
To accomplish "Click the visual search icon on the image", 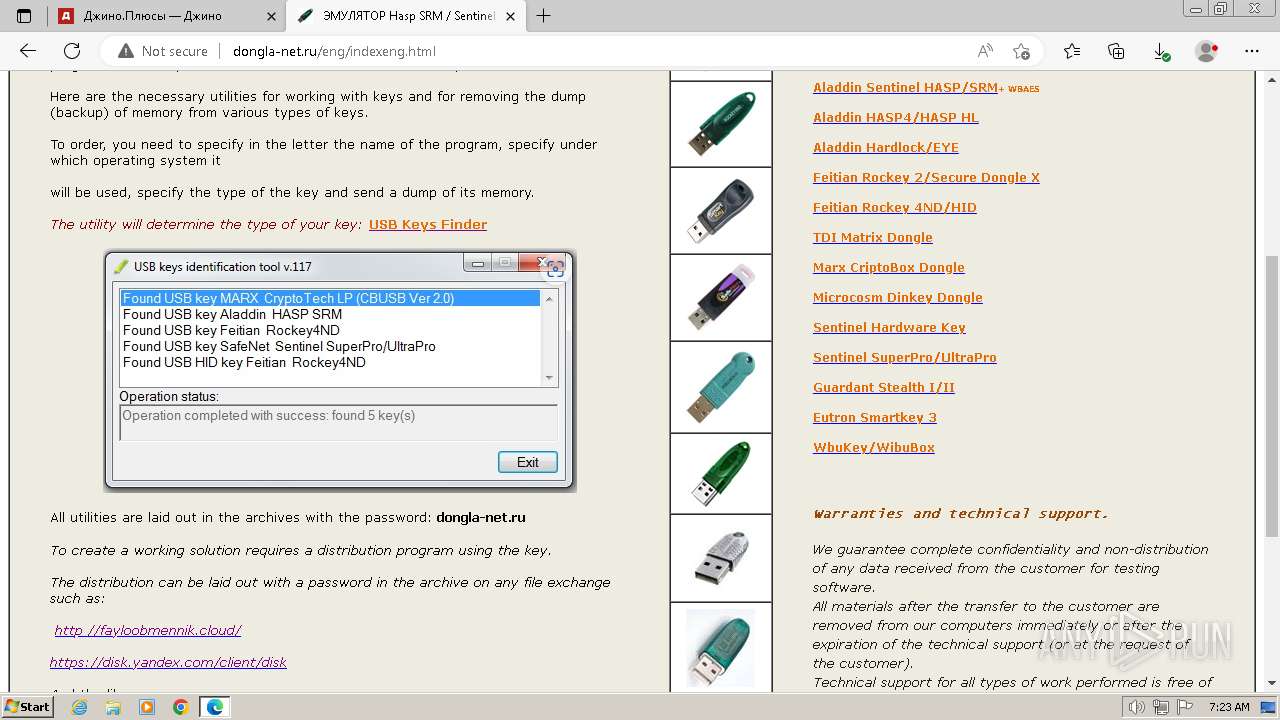I will tap(555, 267).
